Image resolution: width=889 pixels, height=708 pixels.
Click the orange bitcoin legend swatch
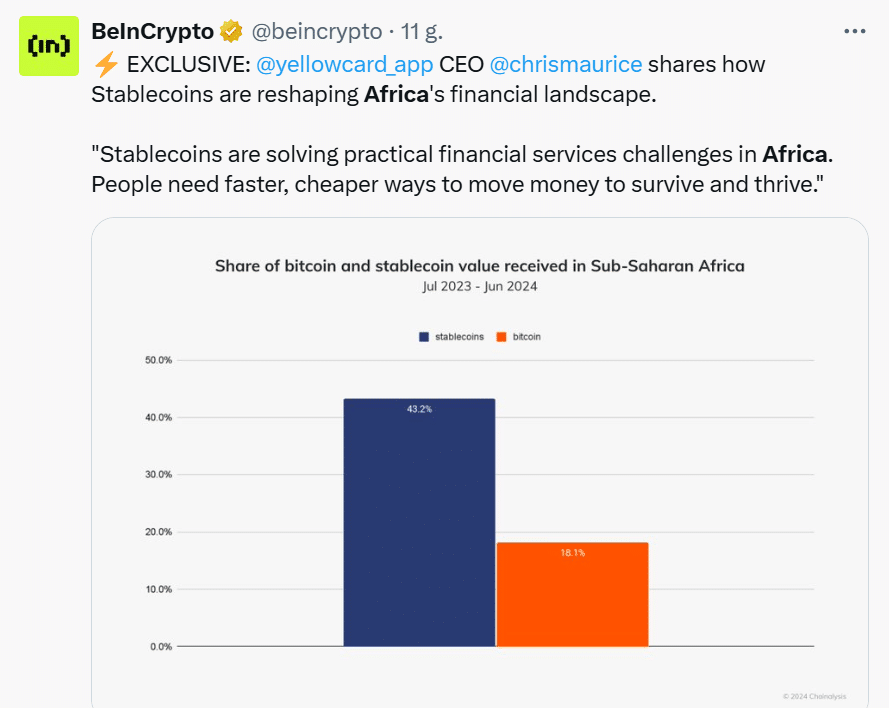(x=501, y=337)
